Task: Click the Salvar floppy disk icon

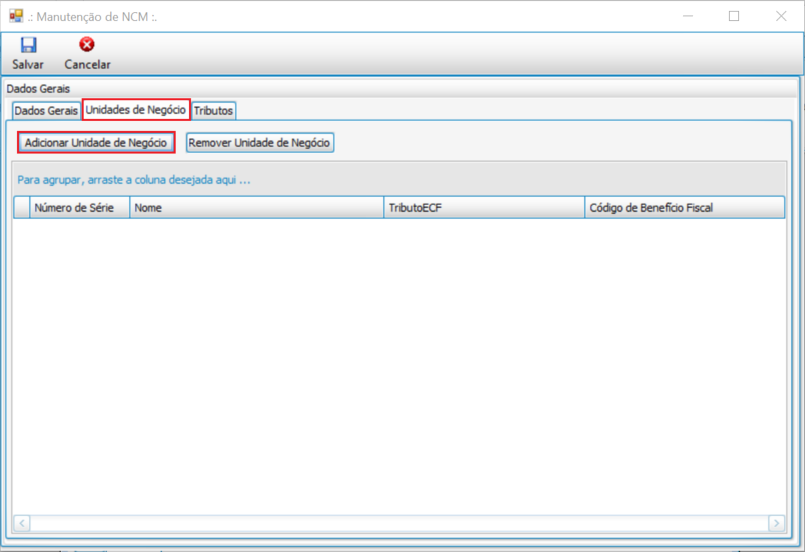Action: (x=28, y=45)
